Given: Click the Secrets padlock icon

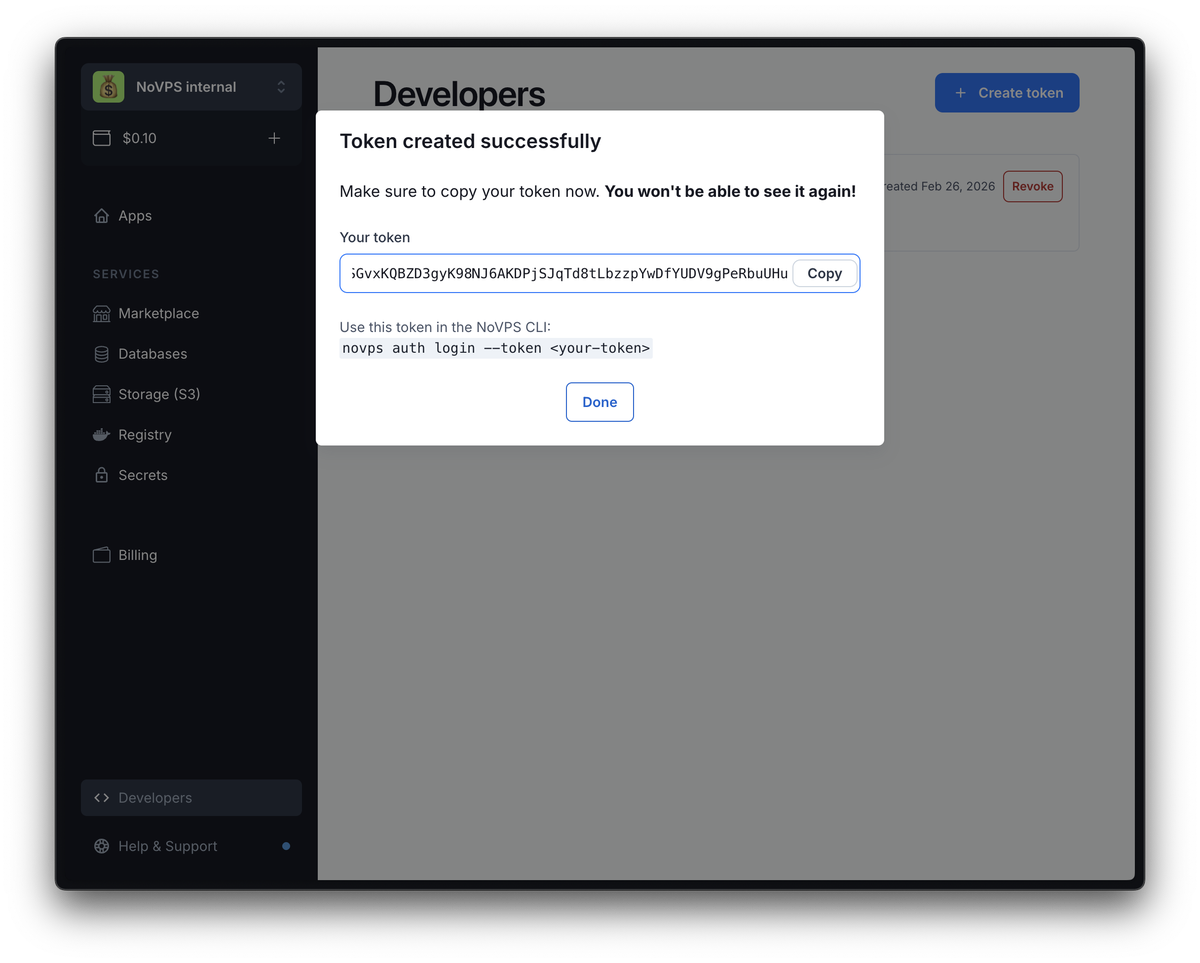Looking at the screenshot, I should [101, 476].
